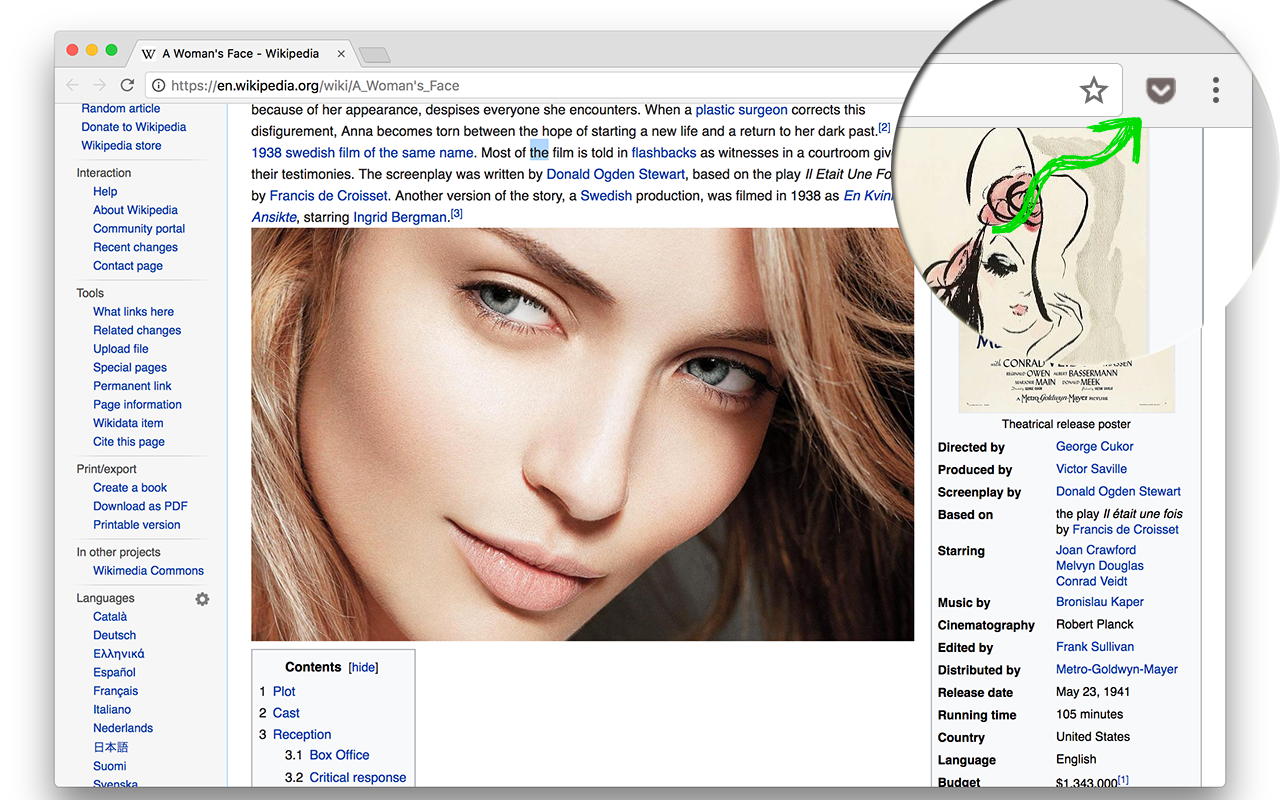Open Wikimedia Commons link

148,570
